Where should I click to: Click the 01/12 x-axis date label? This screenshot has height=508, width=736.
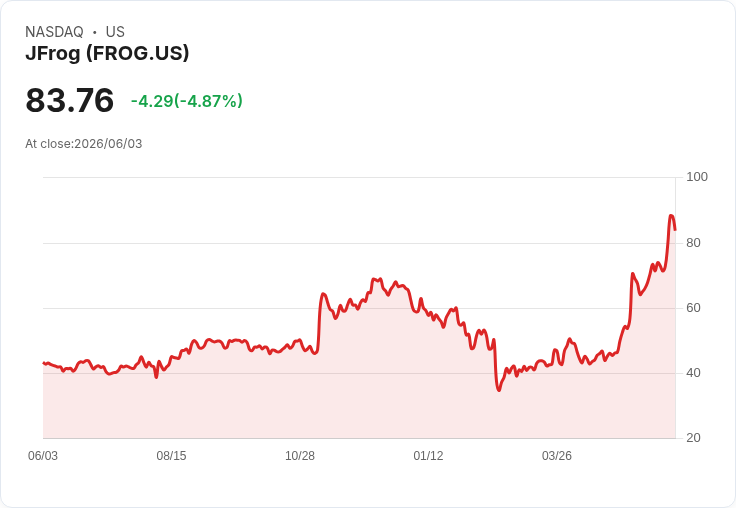coord(428,456)
